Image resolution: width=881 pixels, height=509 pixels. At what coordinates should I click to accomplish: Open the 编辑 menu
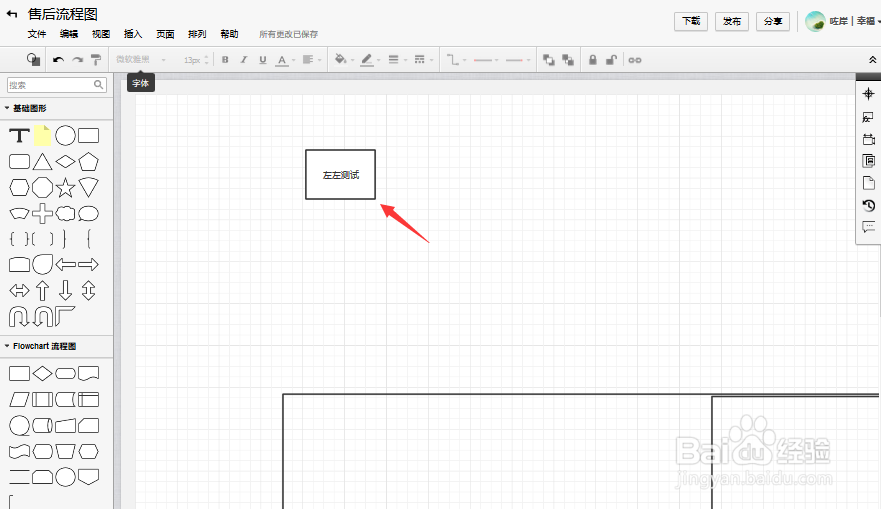(69, 34)
